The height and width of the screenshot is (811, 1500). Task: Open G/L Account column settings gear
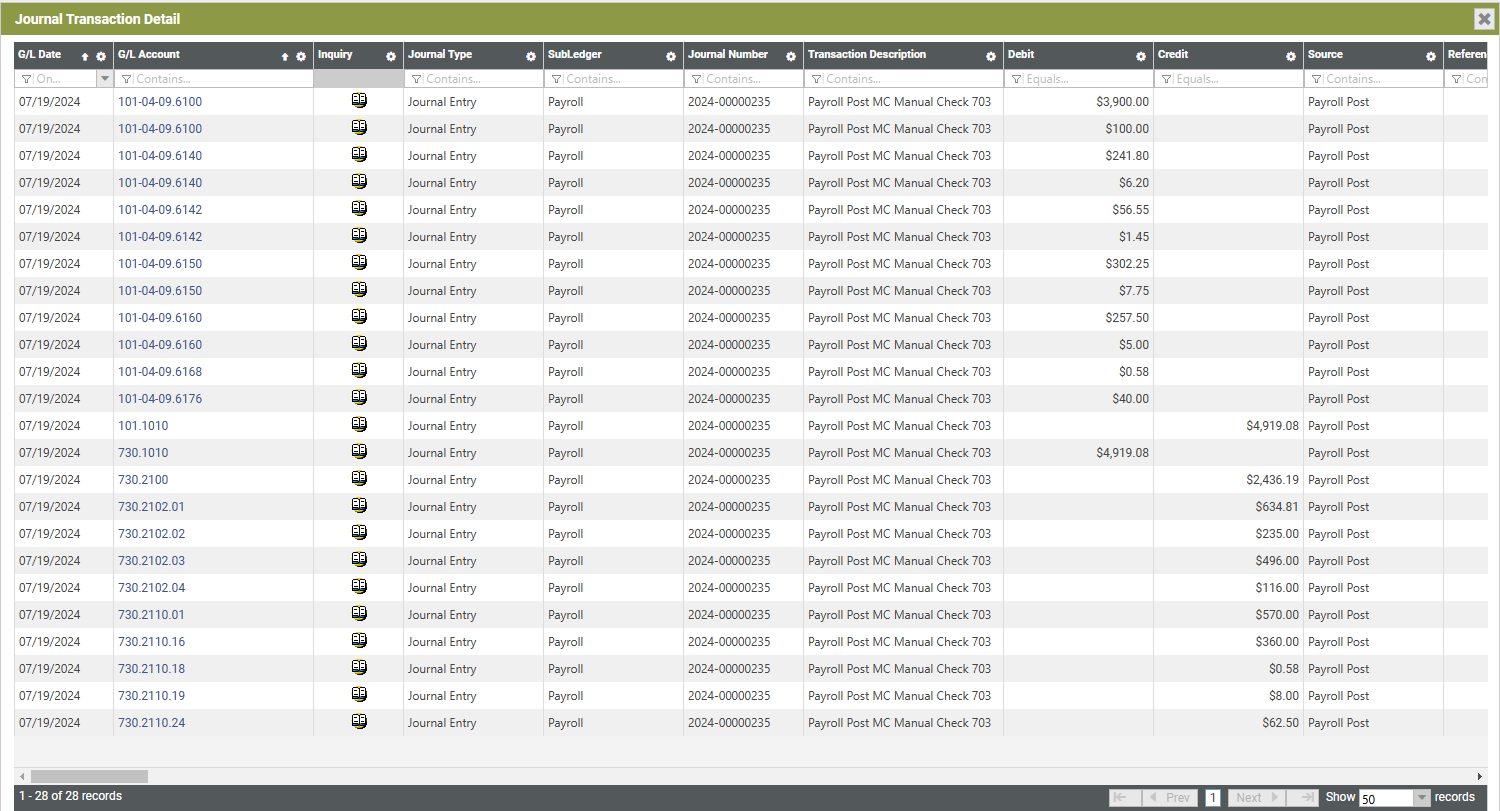point(301,57)
